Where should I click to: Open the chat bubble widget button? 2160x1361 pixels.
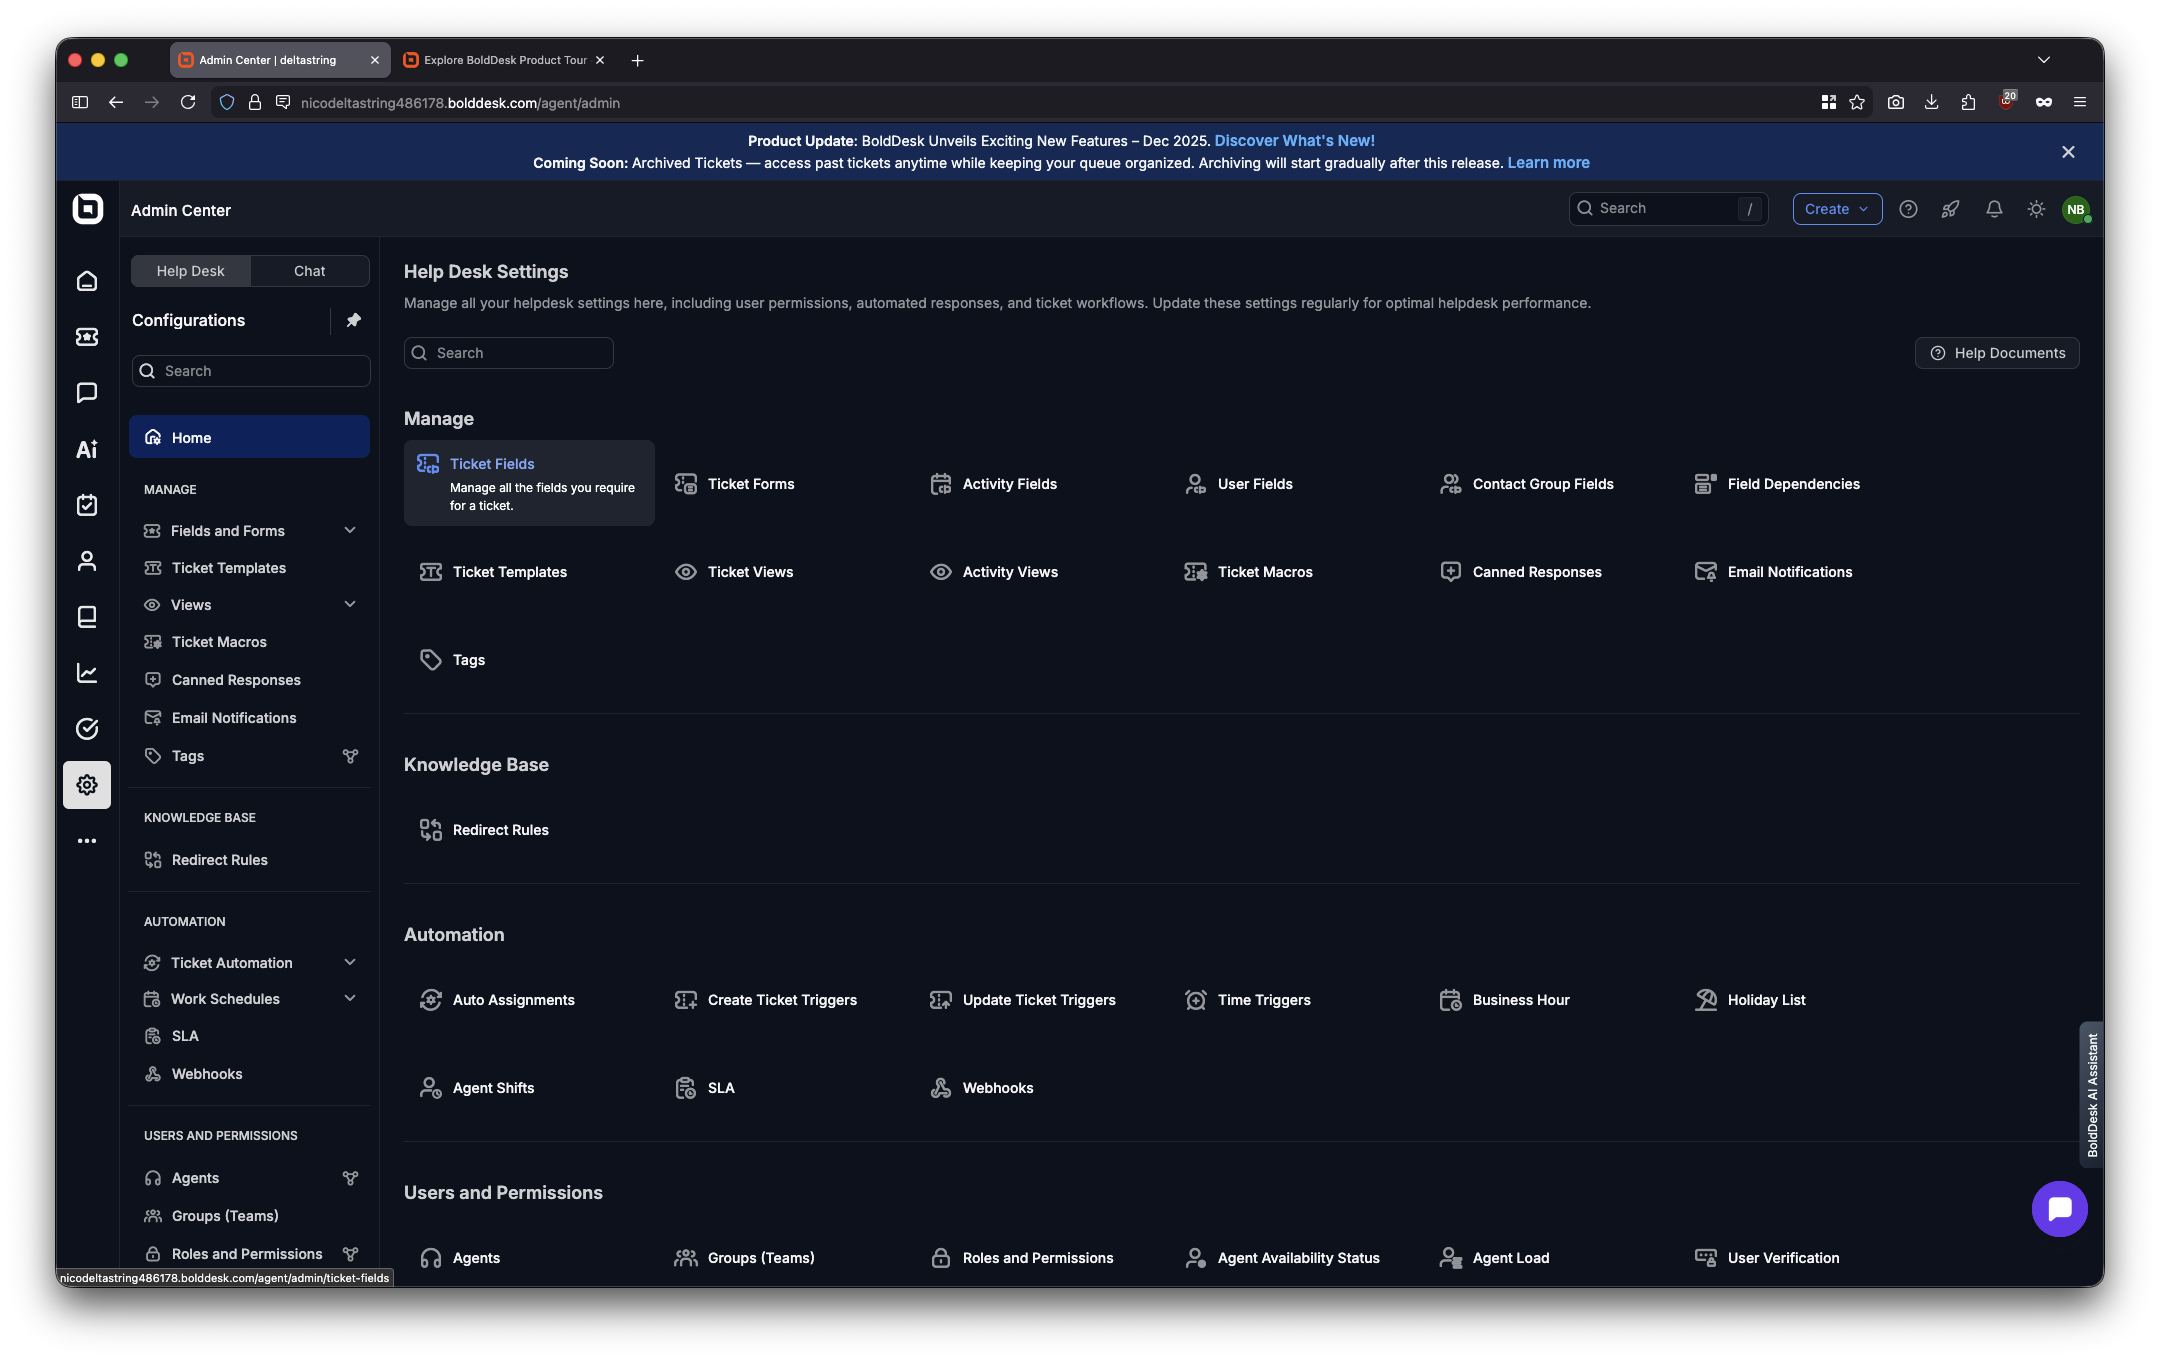point(2059,1209)
